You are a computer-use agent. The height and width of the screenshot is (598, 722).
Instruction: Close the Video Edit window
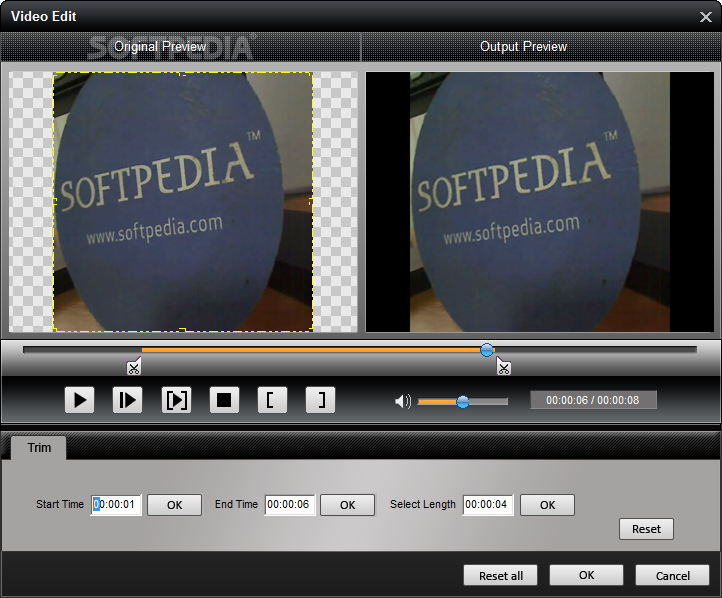click(705, 17)
